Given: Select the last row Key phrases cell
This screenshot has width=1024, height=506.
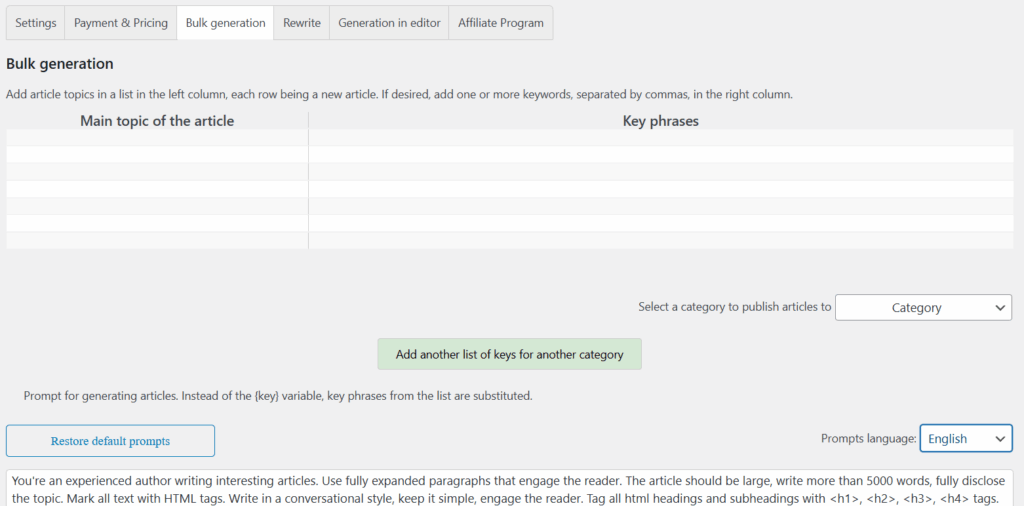Looking at the screenshot, I should tap(660, 240).
